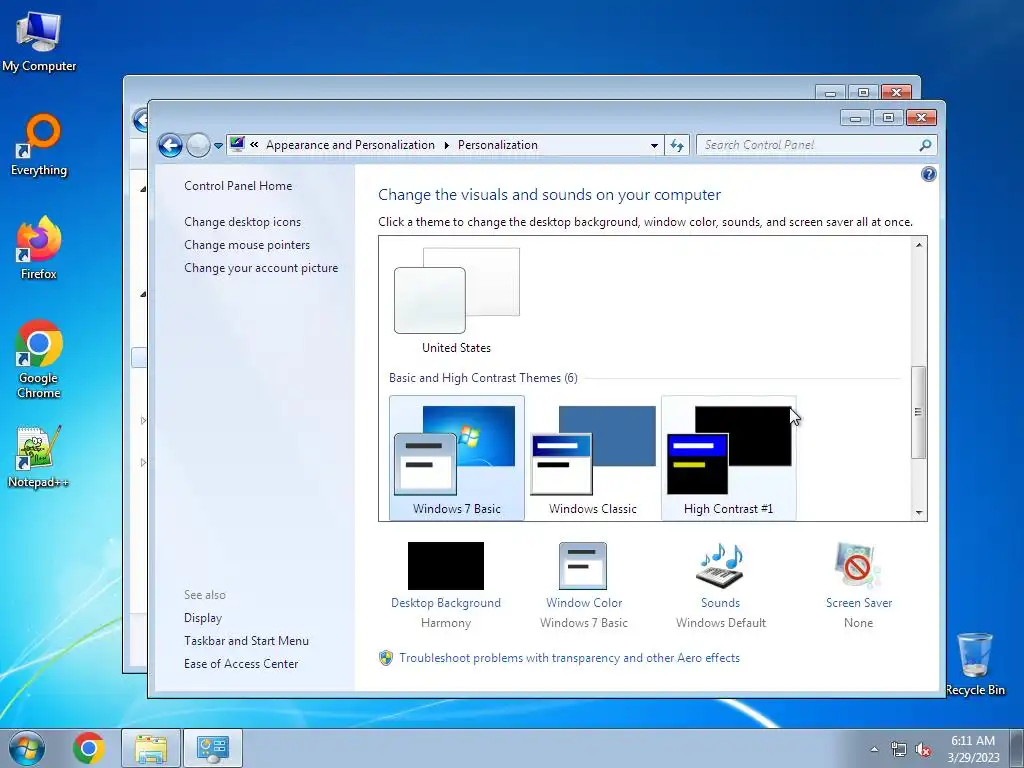Select the My Computer desktop icon
The width and height of the screenshot is (1024, 768).
[x=39, y=40]
